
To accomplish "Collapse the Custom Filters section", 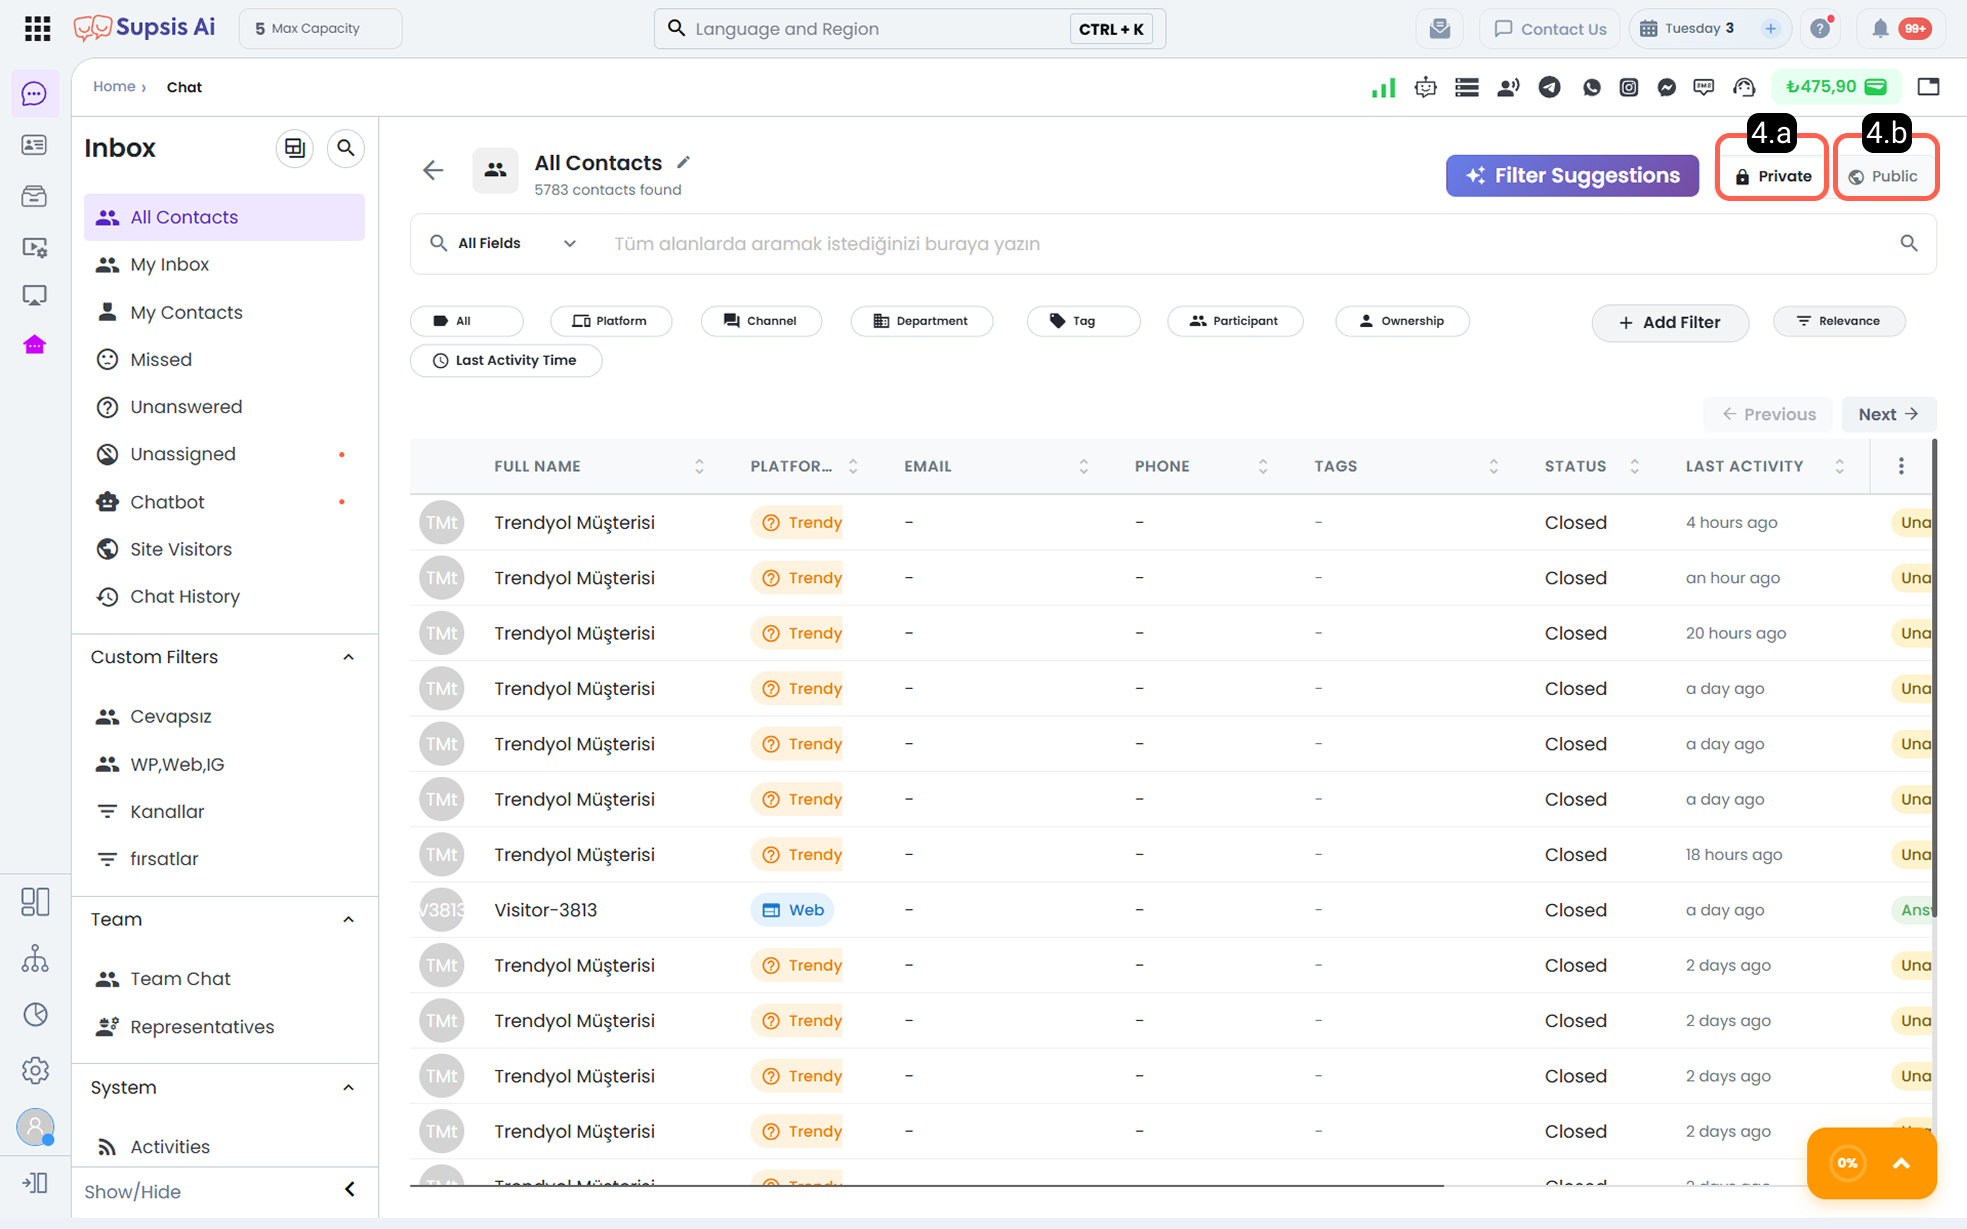I will [348, 657].
